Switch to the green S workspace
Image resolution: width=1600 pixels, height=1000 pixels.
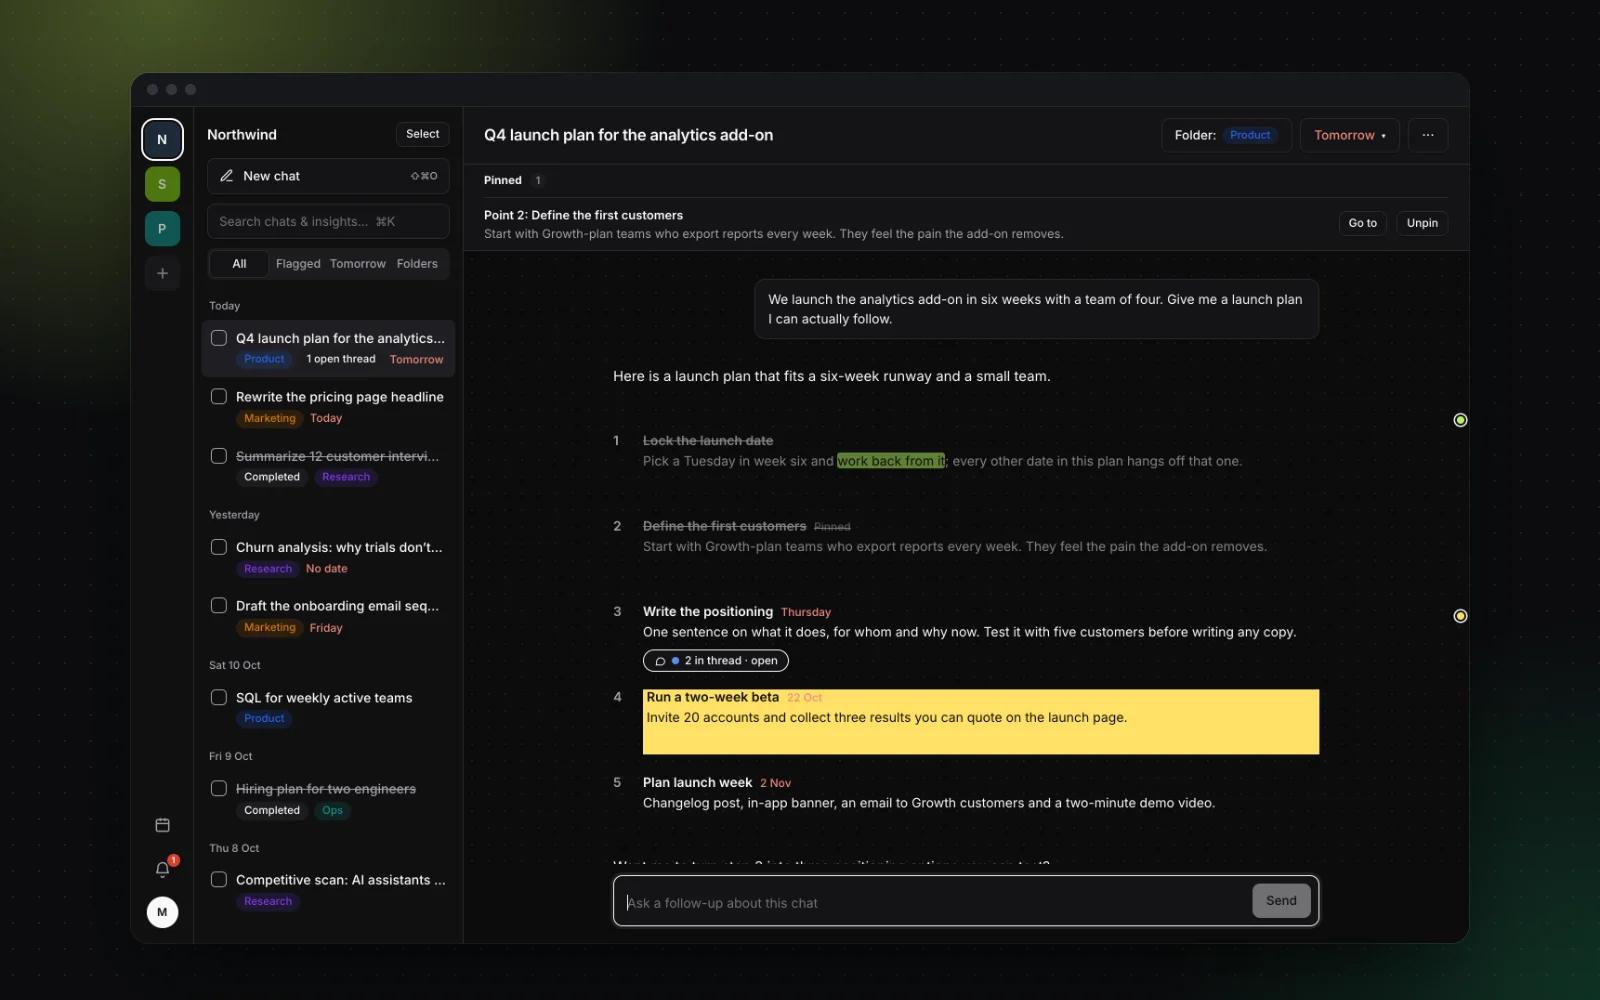coord(162,184)
